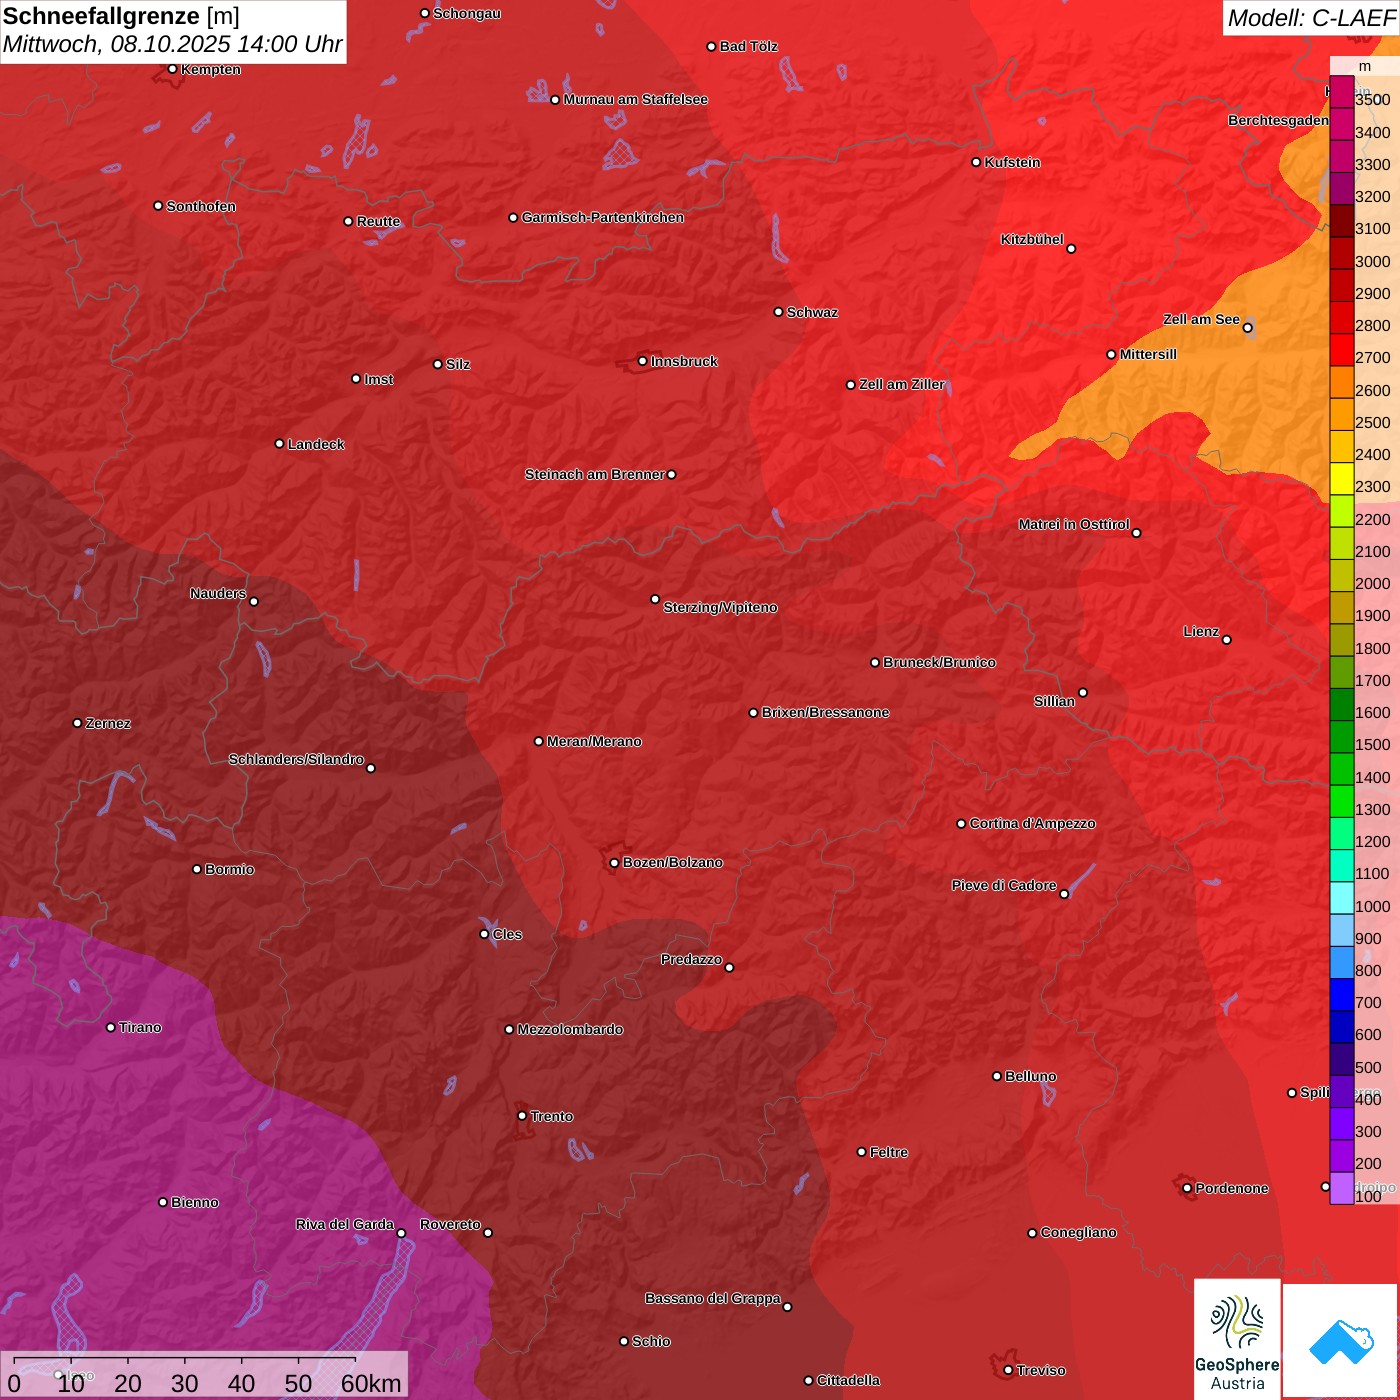Click the blue mountain logo at bottom right
The image size is (1400, 1400).
coord(1341,1341)
